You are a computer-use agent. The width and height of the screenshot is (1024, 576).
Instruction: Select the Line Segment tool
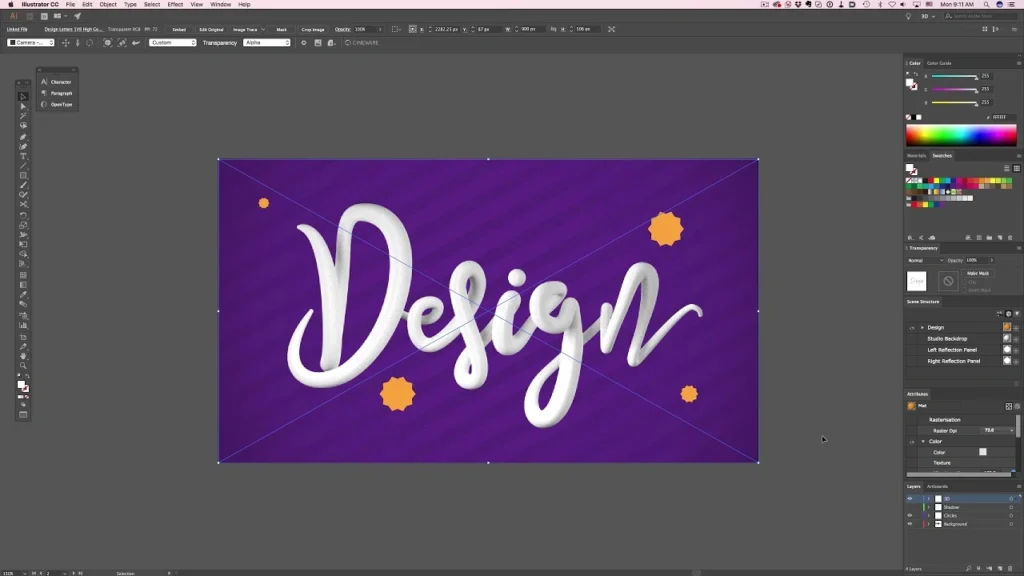pyautogui.click(x=23, y=166)
